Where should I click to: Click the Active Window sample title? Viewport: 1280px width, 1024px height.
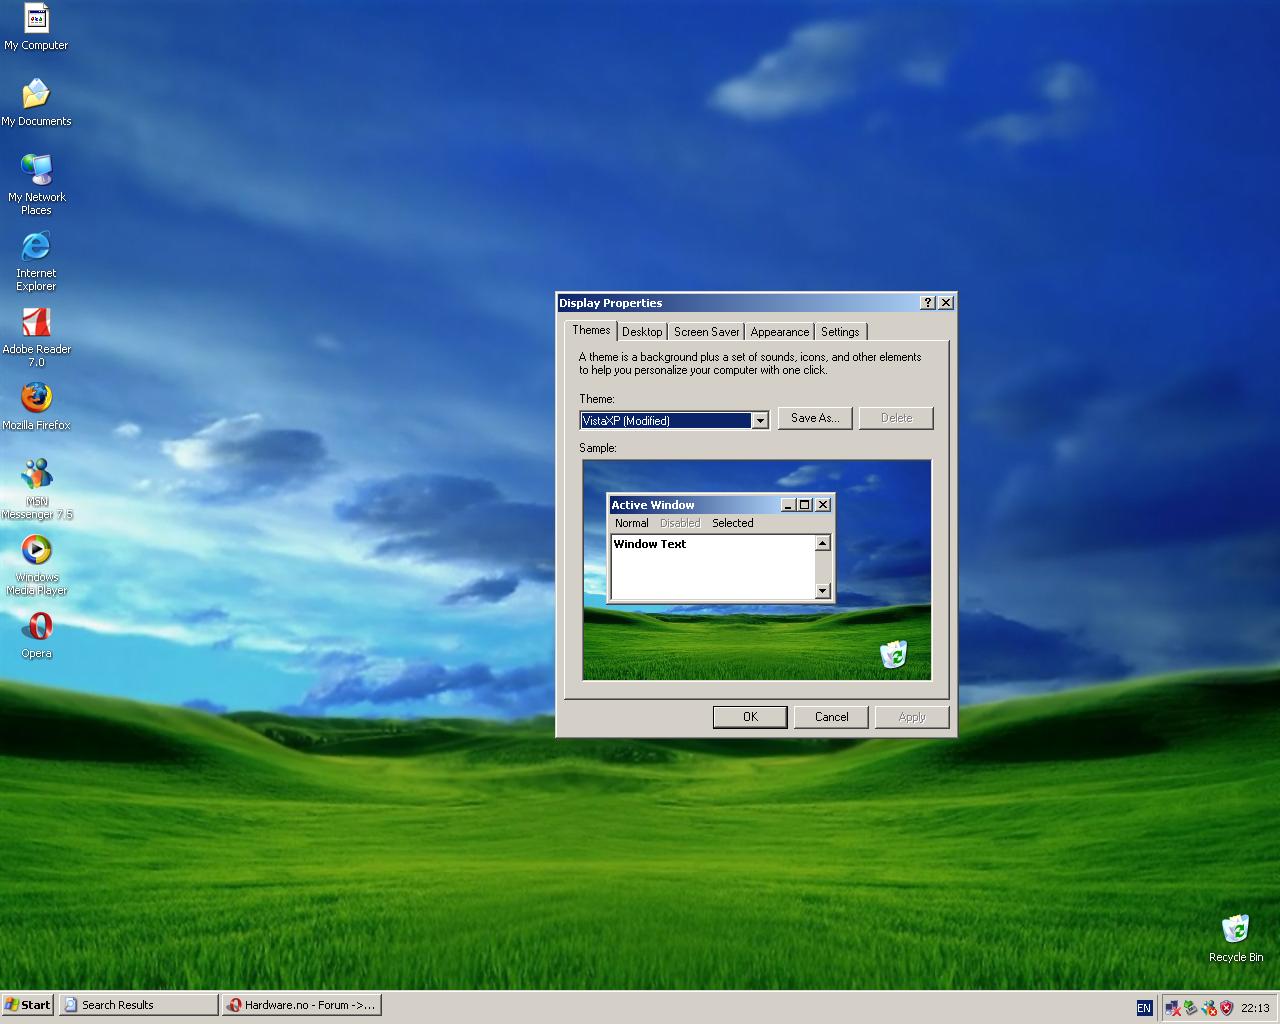[x=653, y=505]
